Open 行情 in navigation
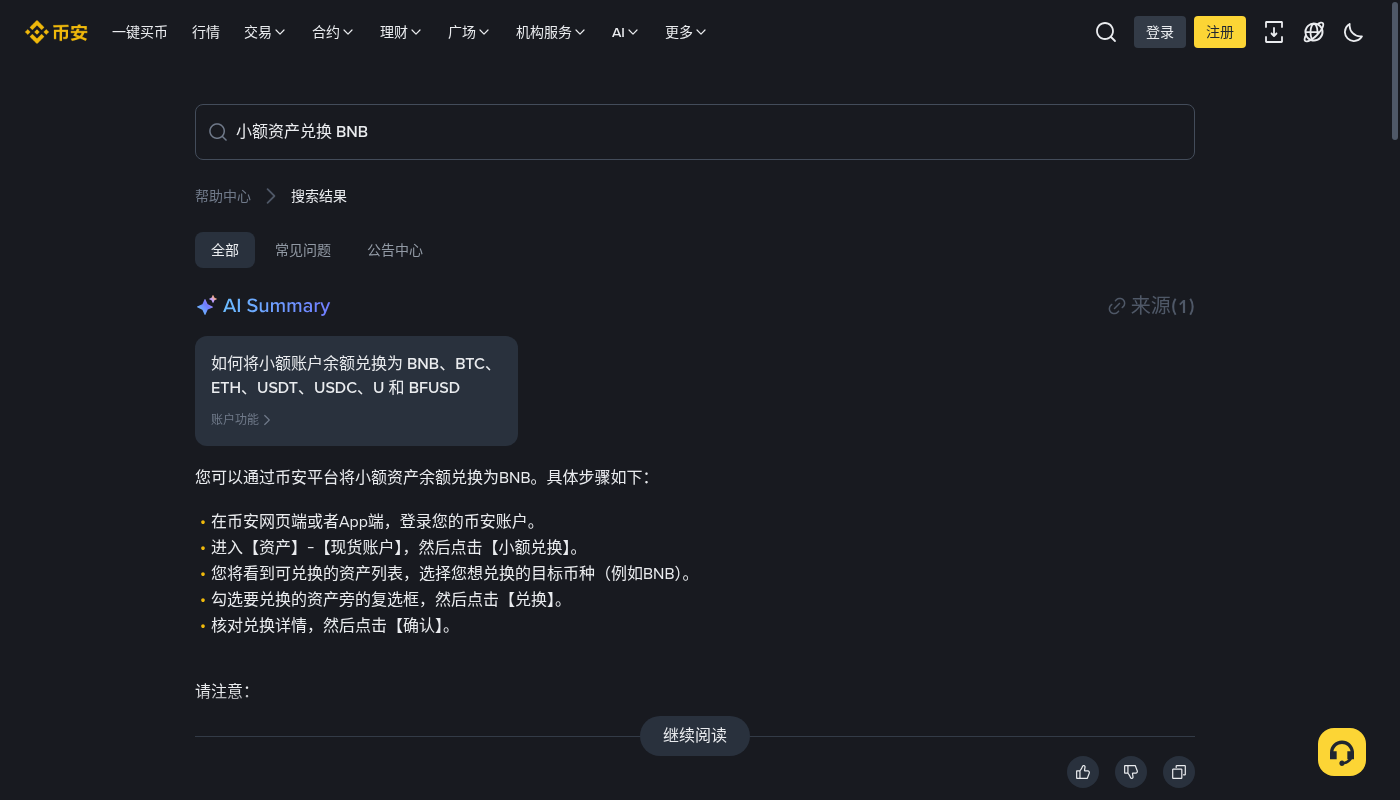 (x=206, y=32)
